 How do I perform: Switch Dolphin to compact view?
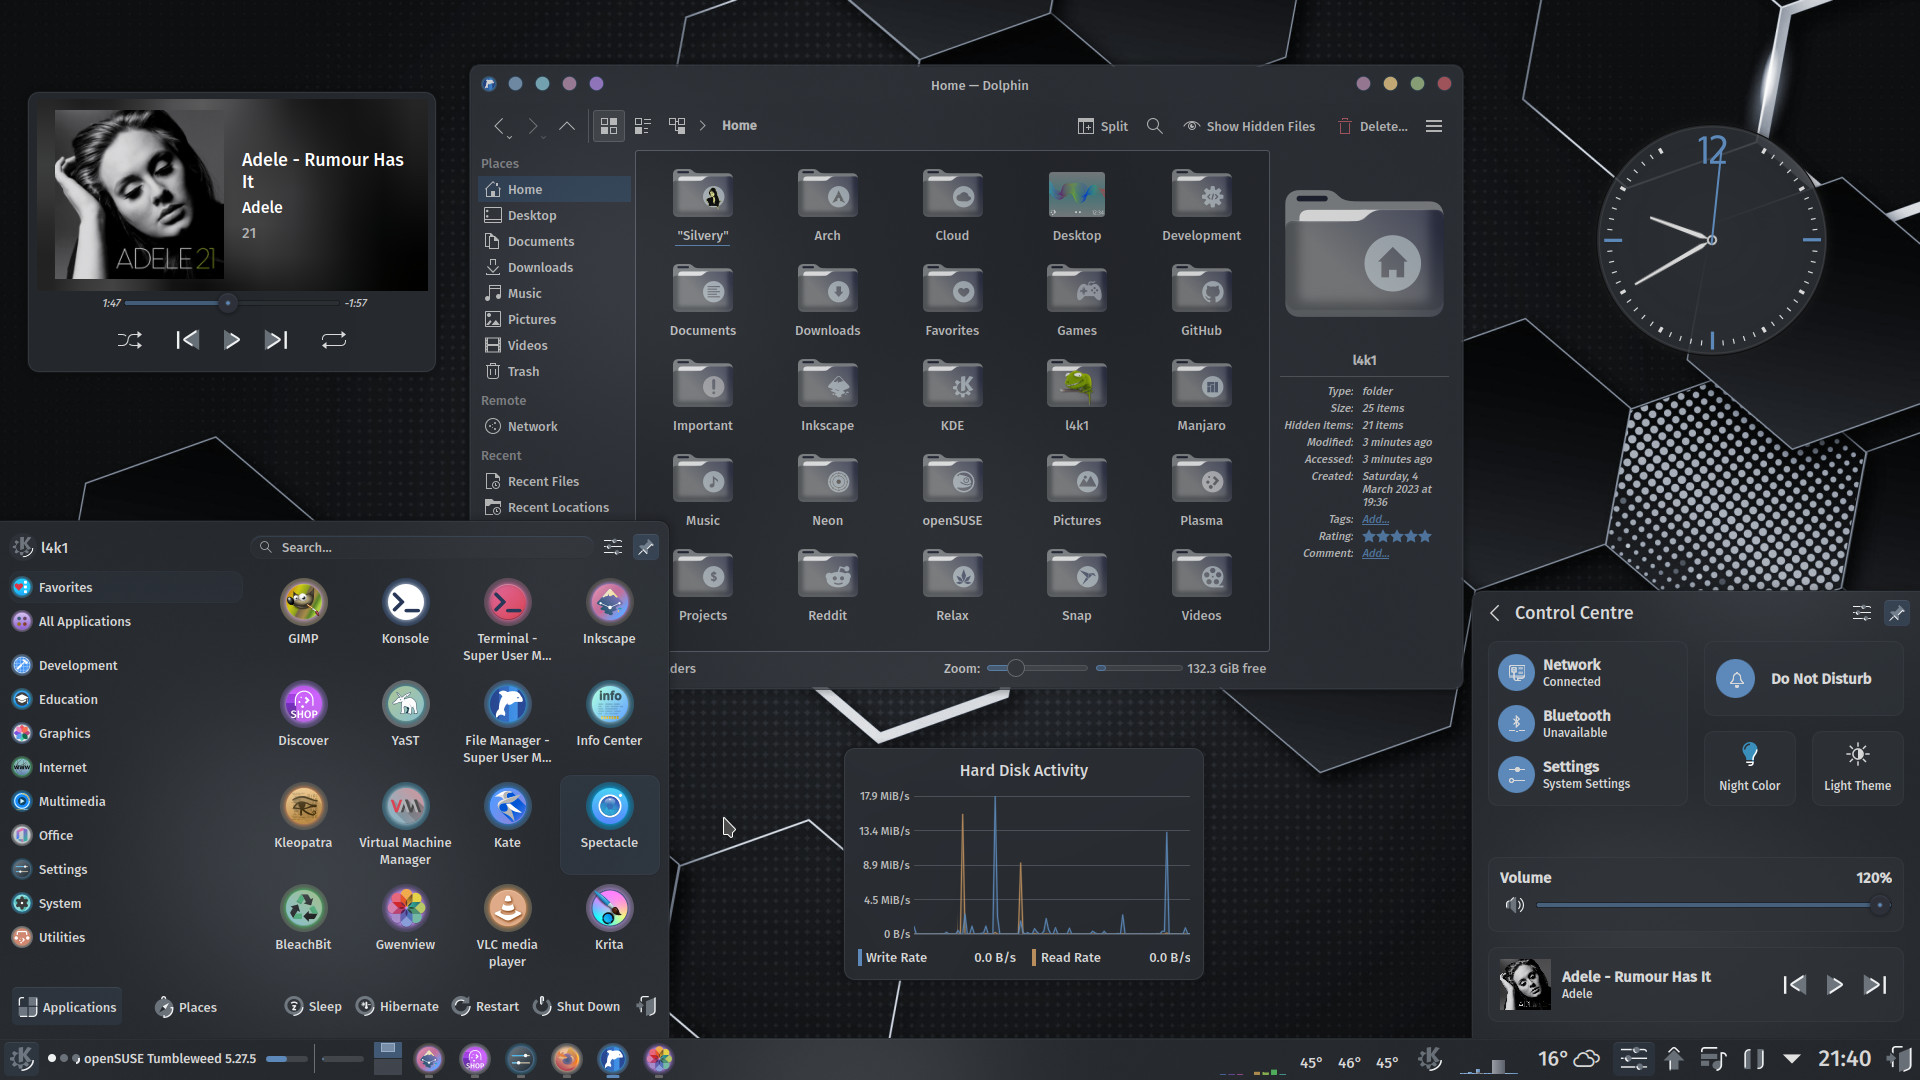(x=643, y=126)
